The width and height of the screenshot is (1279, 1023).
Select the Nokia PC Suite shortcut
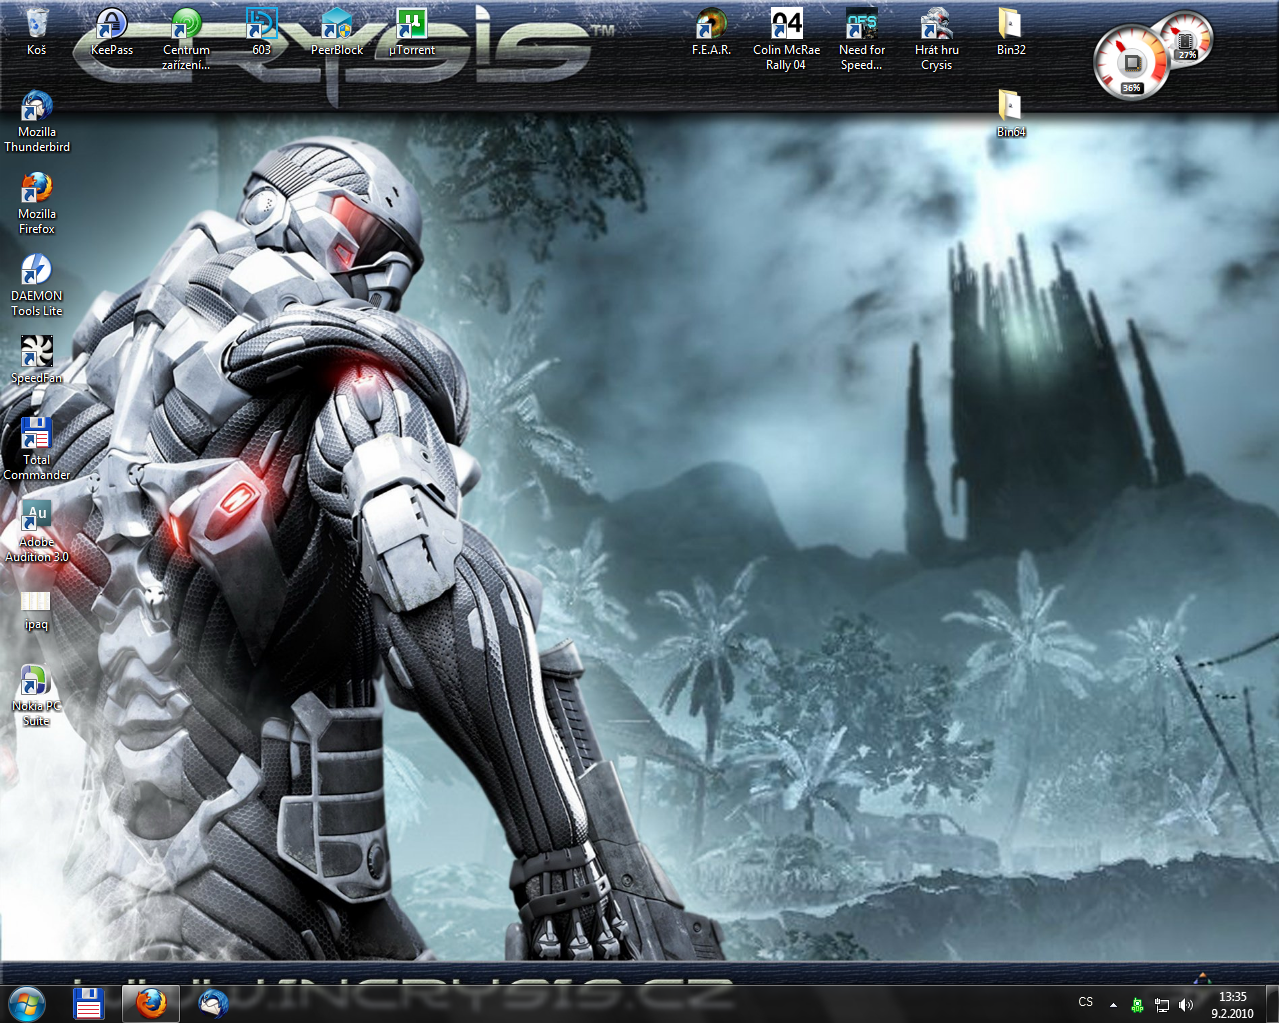click(x=37, y=680)
